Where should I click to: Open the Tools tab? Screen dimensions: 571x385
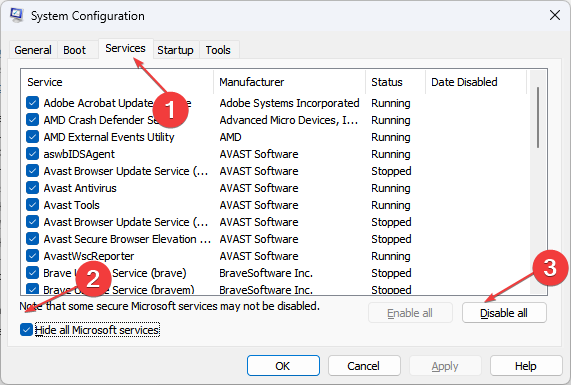click(218, 50)
